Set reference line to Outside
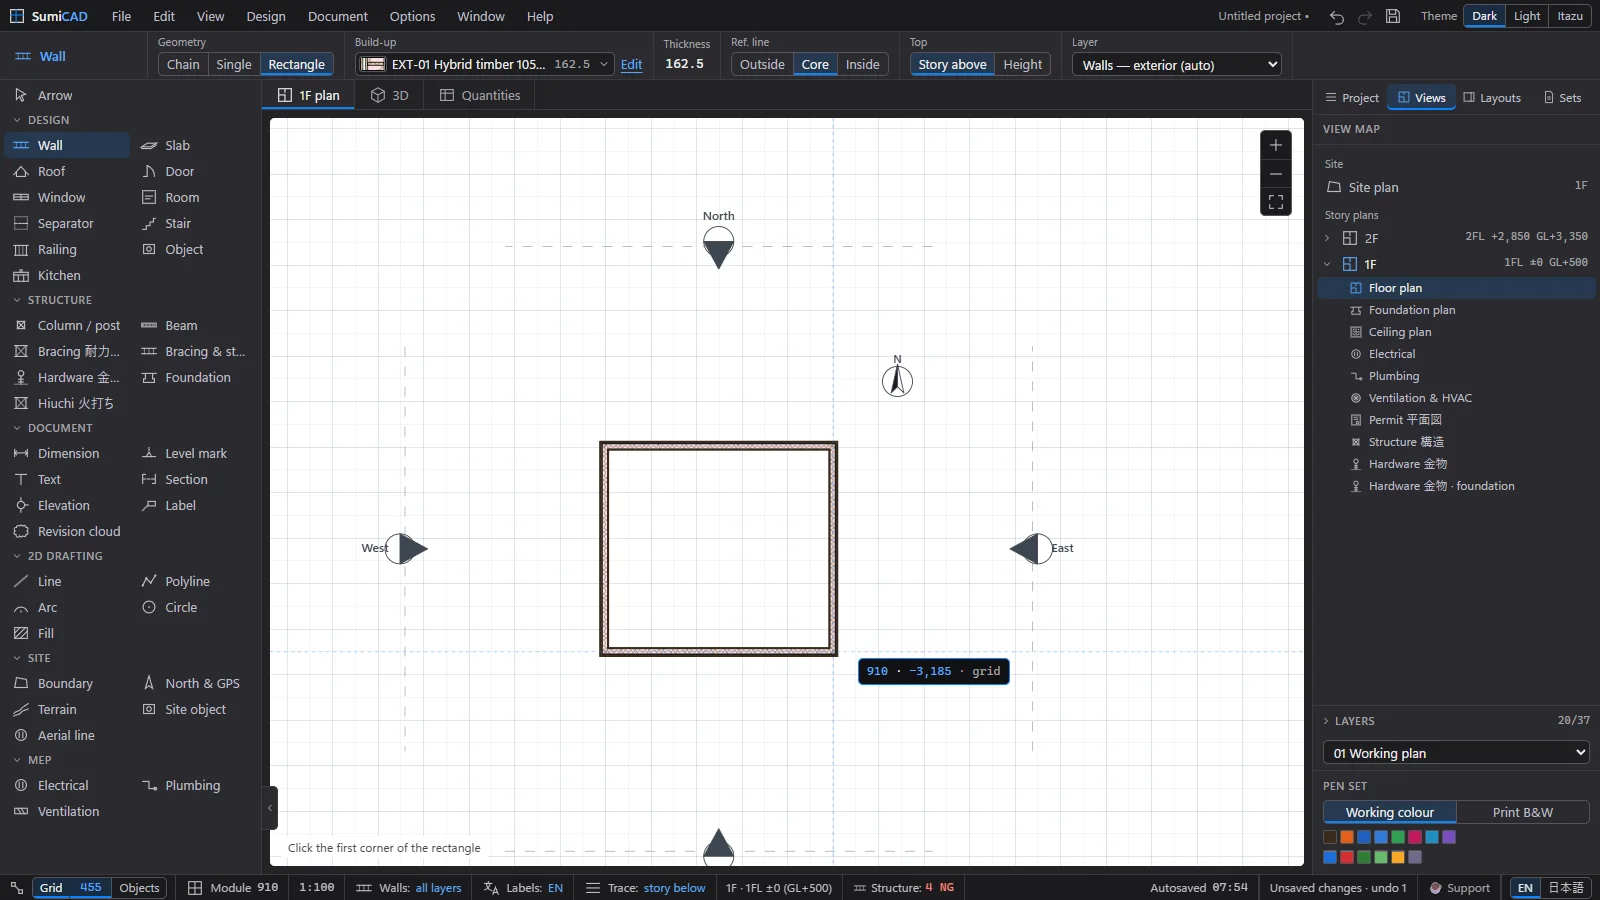Screen dimensions: 1600x900 click(x=762, y=64)
